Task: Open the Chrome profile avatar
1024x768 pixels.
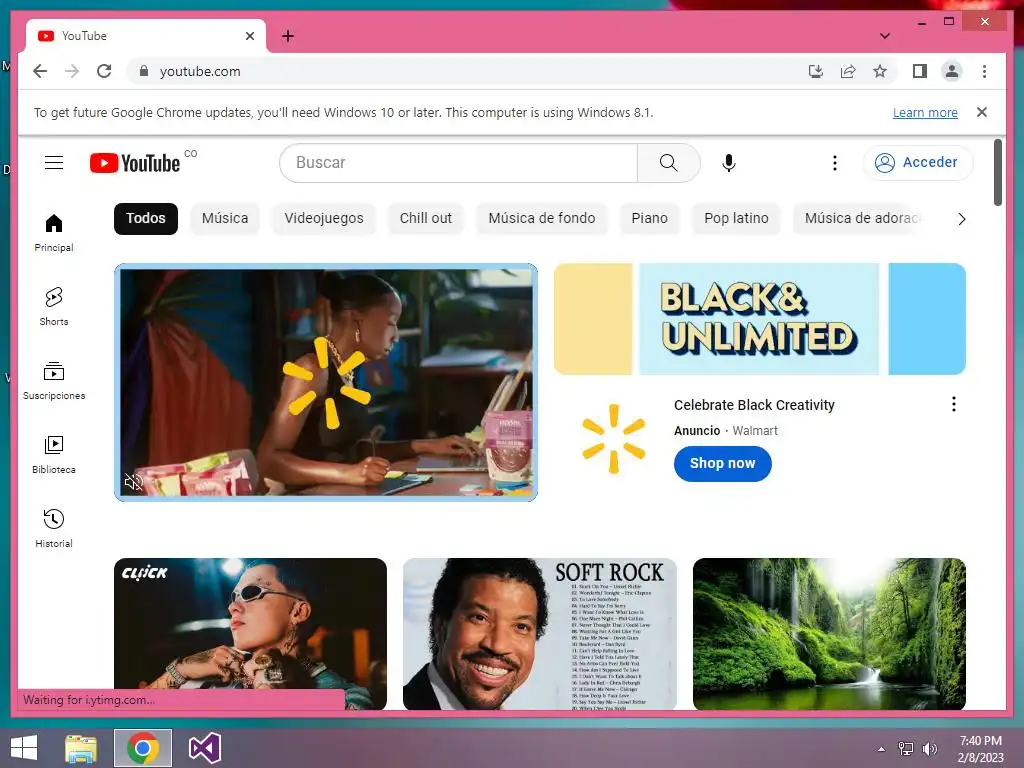Action: 952,71
